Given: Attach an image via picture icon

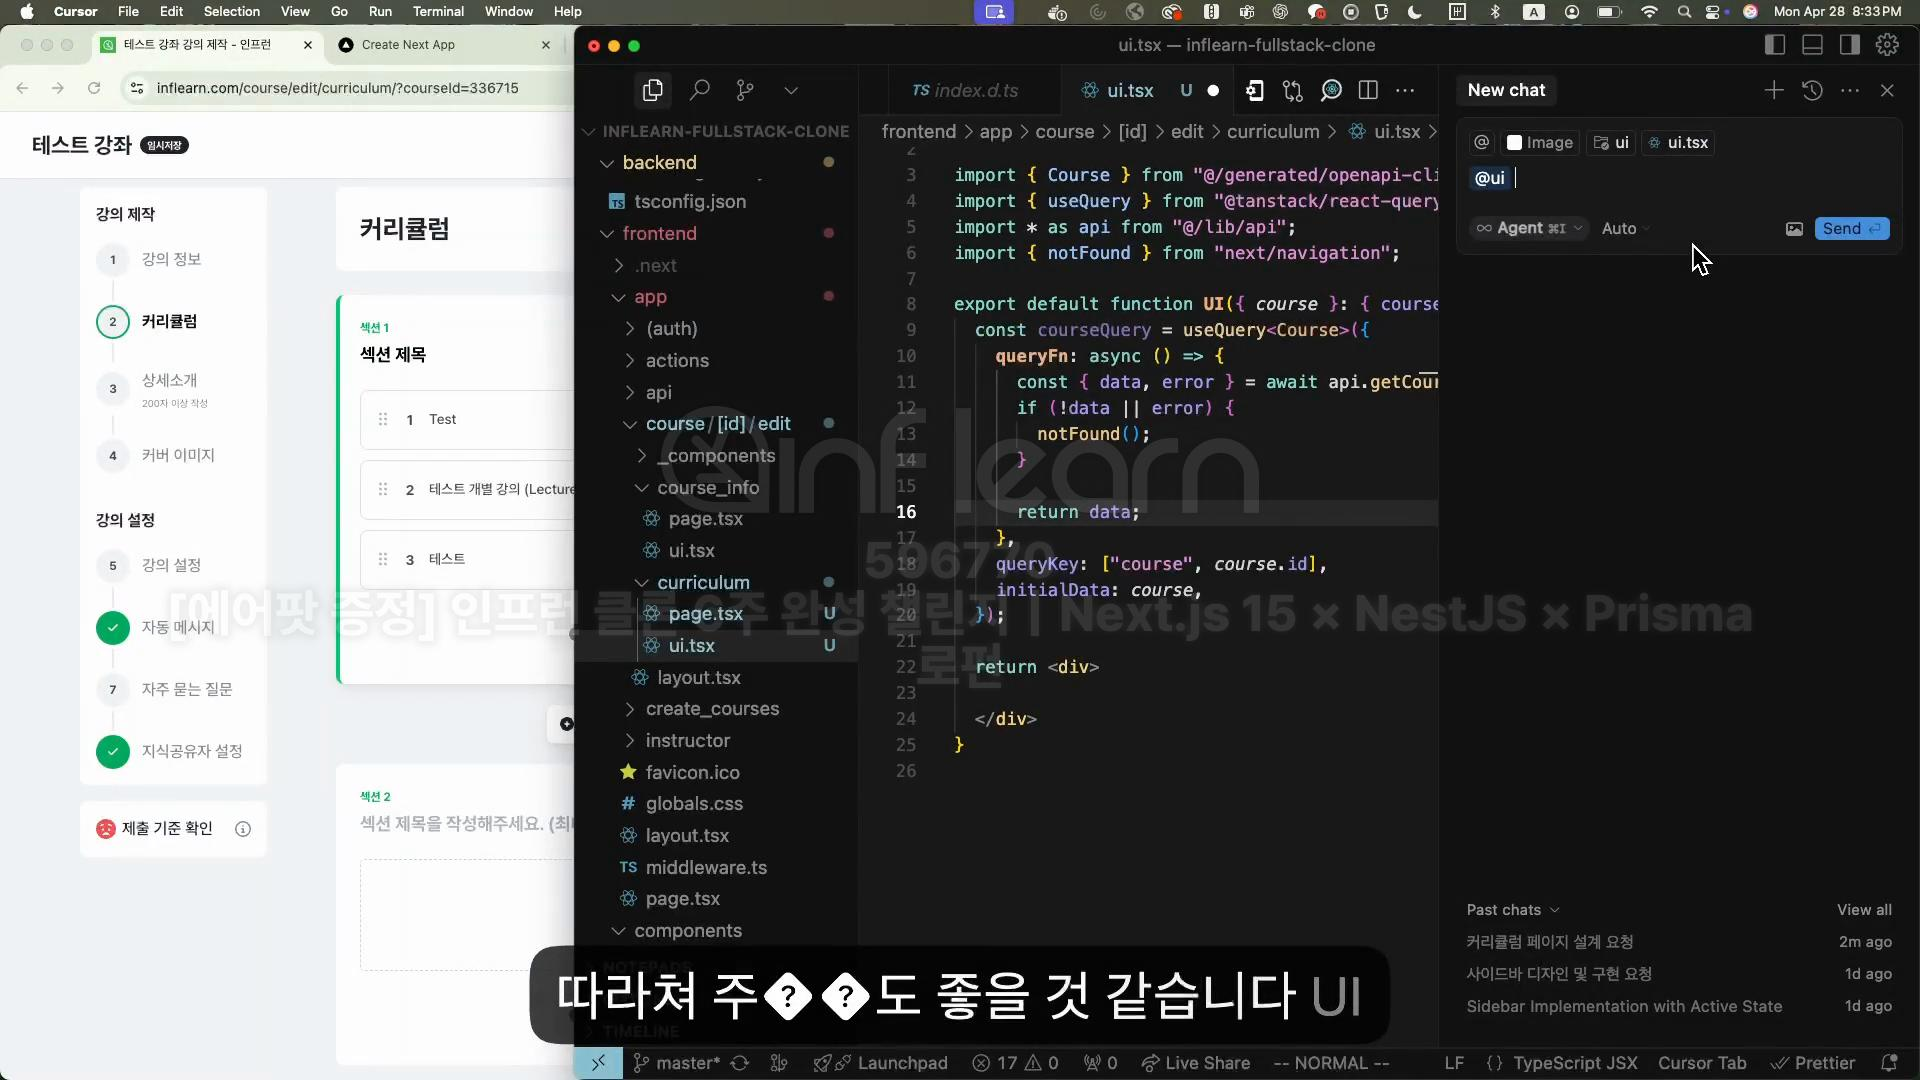Looking at the screenshot, I should click(1794, 229).
